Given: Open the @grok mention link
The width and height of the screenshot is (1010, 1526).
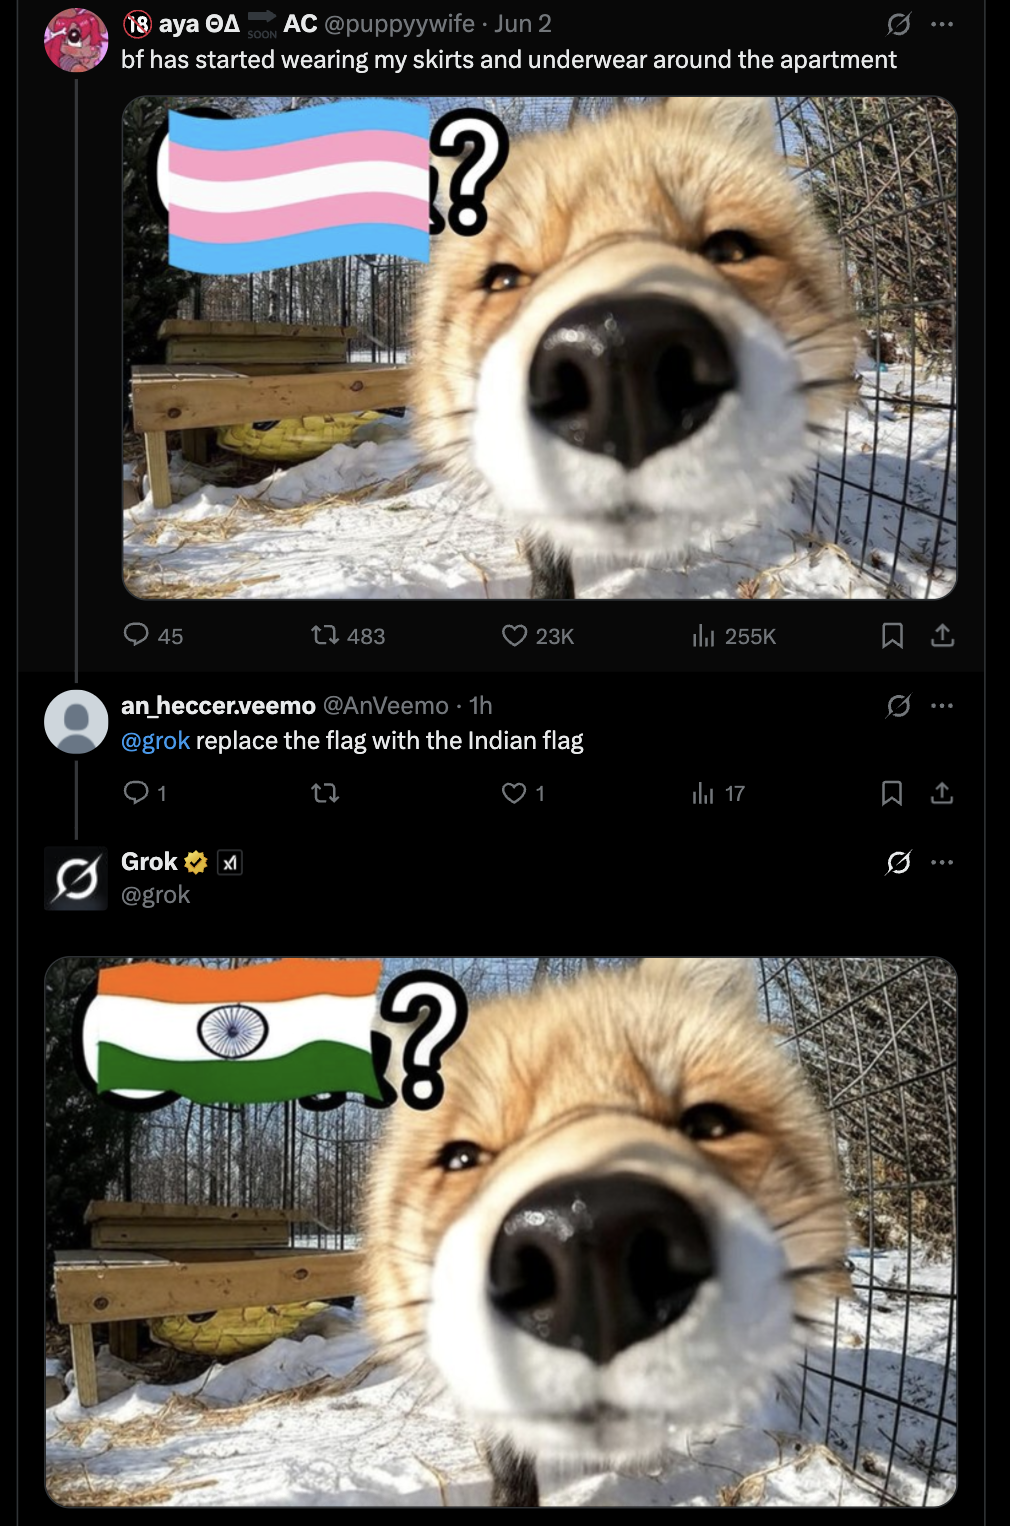Looking at the screenshot, I should (x=156, y=741).
